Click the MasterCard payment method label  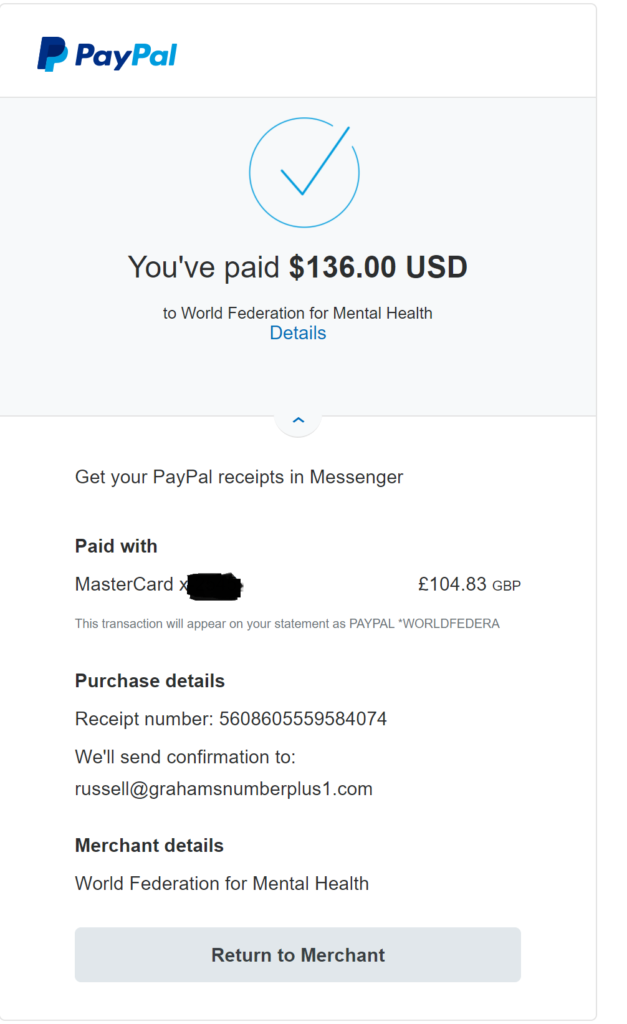pyautogui.click(x=127, y=584)
